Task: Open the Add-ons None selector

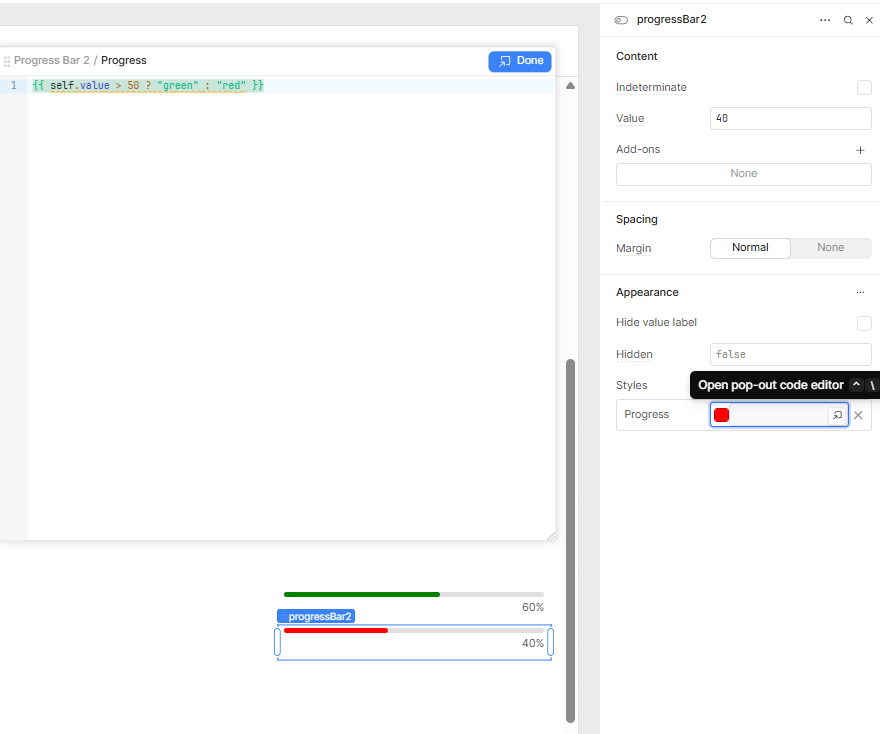Action: 743,174
